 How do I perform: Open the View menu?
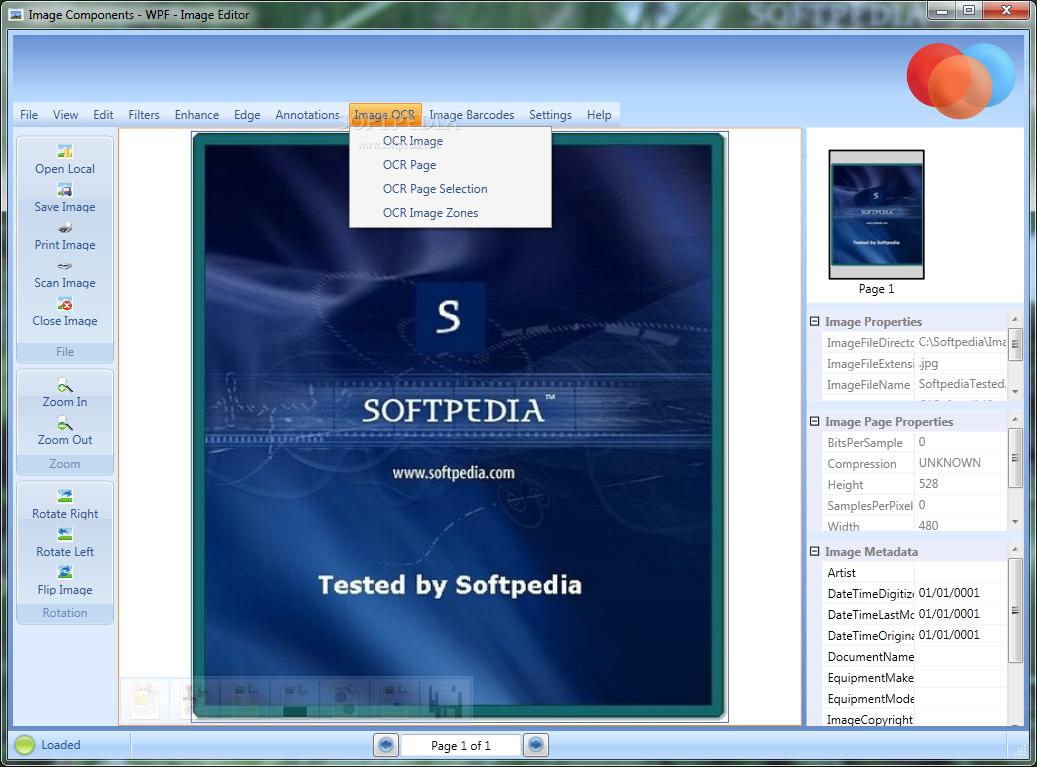pyautogui.click(x=65, y=114)
